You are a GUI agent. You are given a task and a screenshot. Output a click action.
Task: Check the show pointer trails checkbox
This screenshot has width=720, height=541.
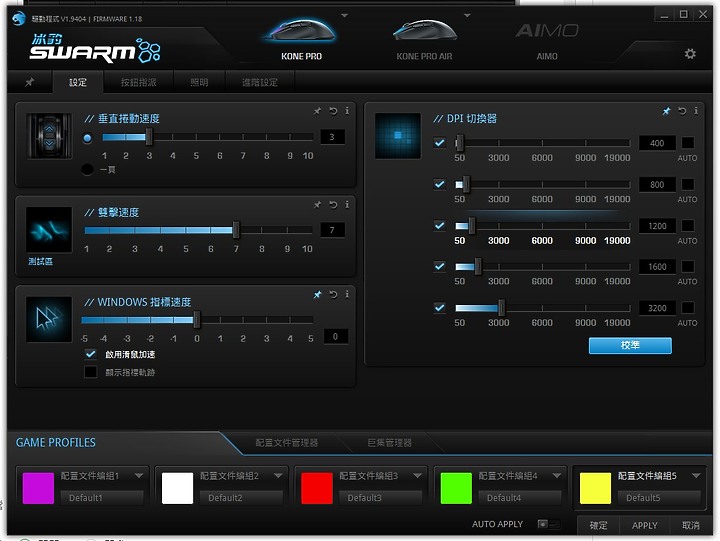click(90, 372)
